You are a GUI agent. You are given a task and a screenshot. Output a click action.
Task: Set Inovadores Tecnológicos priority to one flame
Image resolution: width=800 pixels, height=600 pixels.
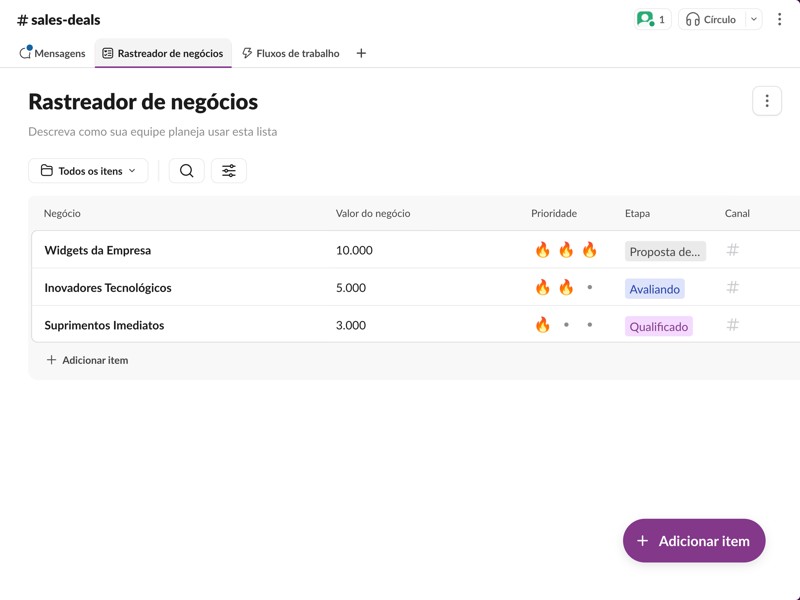[x=542, y=287]
